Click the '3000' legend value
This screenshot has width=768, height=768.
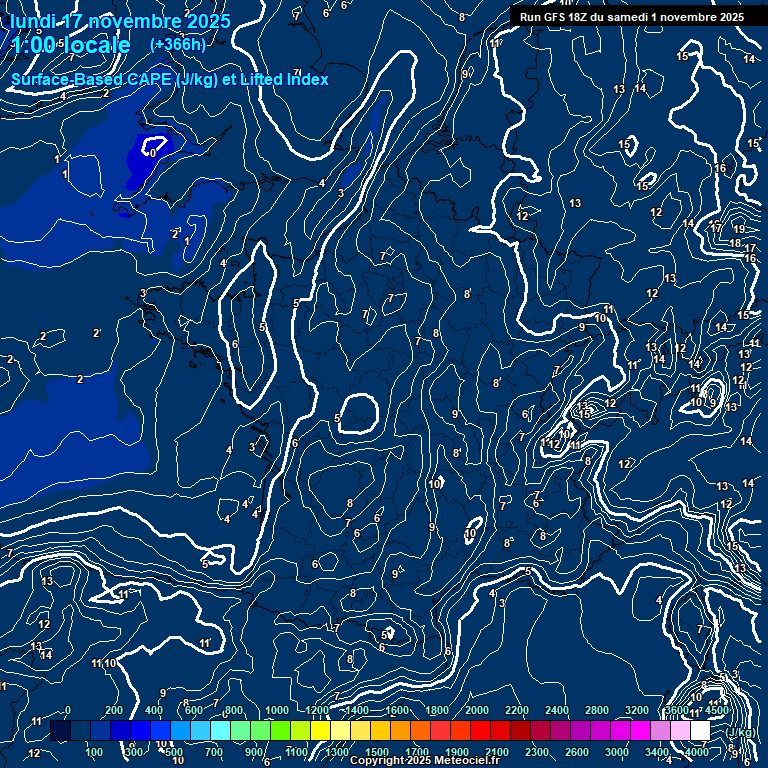[x=617, y=752]
